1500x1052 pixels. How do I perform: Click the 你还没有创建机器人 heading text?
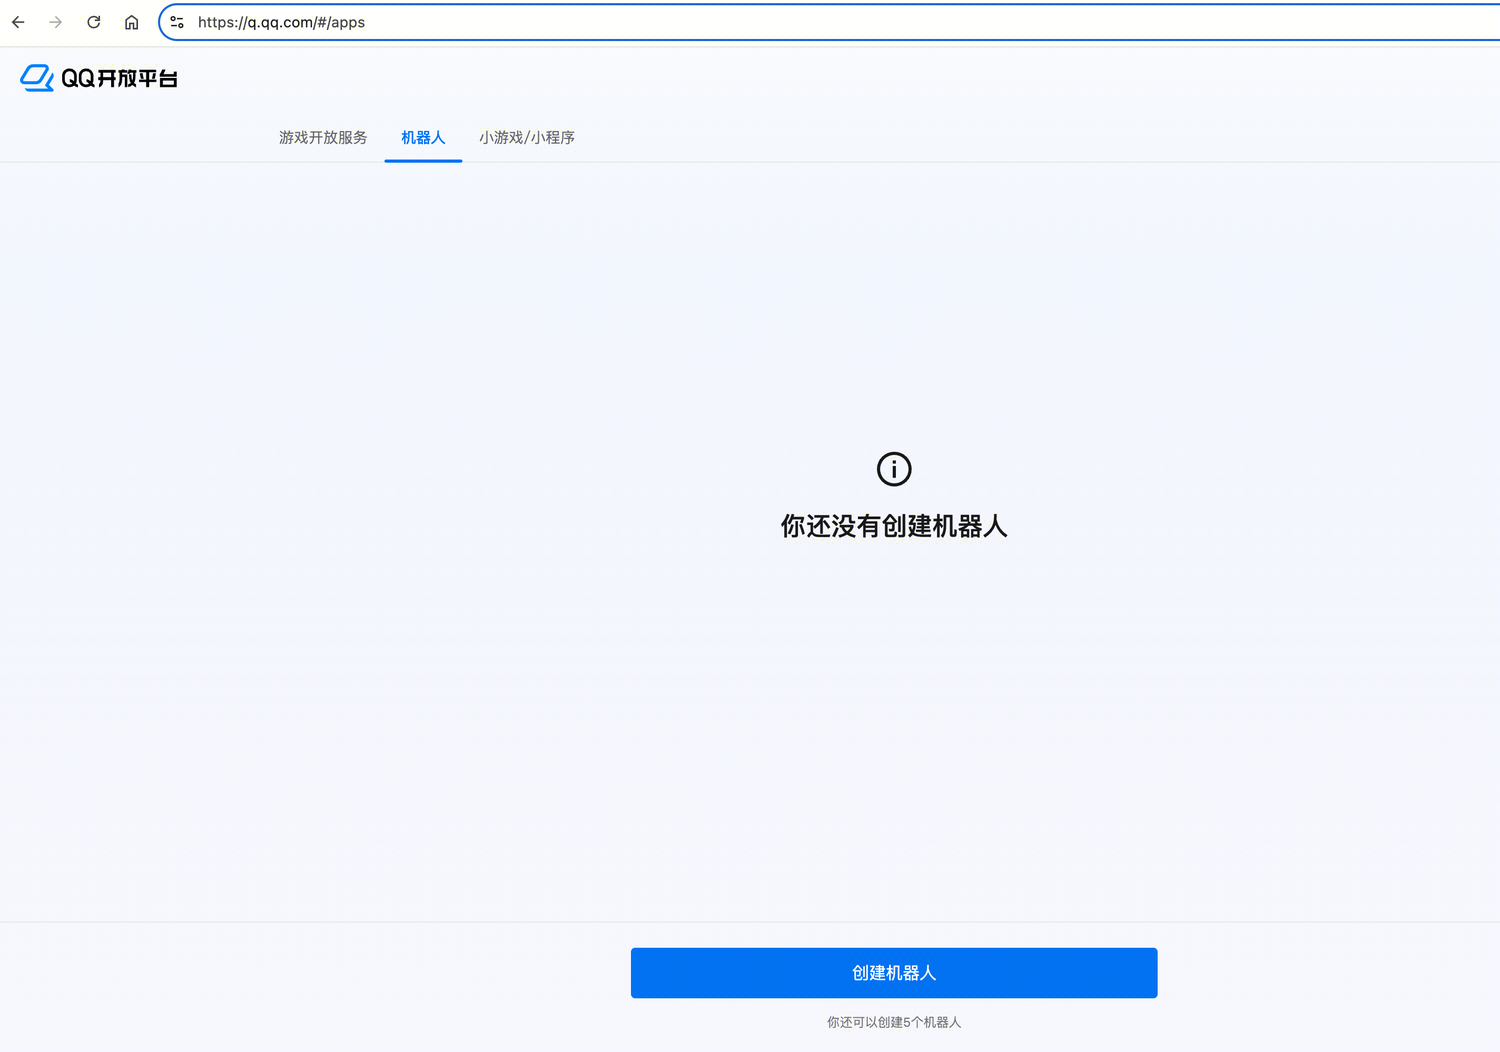point(894,526)
